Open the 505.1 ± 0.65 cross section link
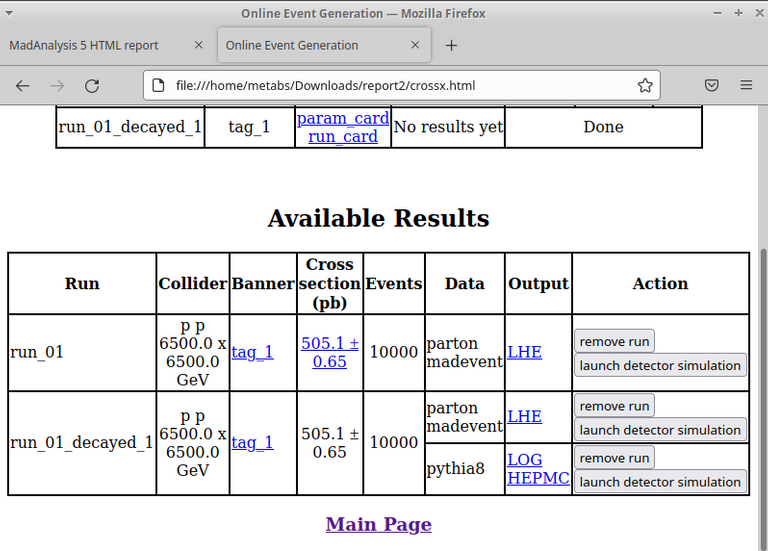Image resolution: width=768 pixels, height=551 pixels. coord(330,352)
